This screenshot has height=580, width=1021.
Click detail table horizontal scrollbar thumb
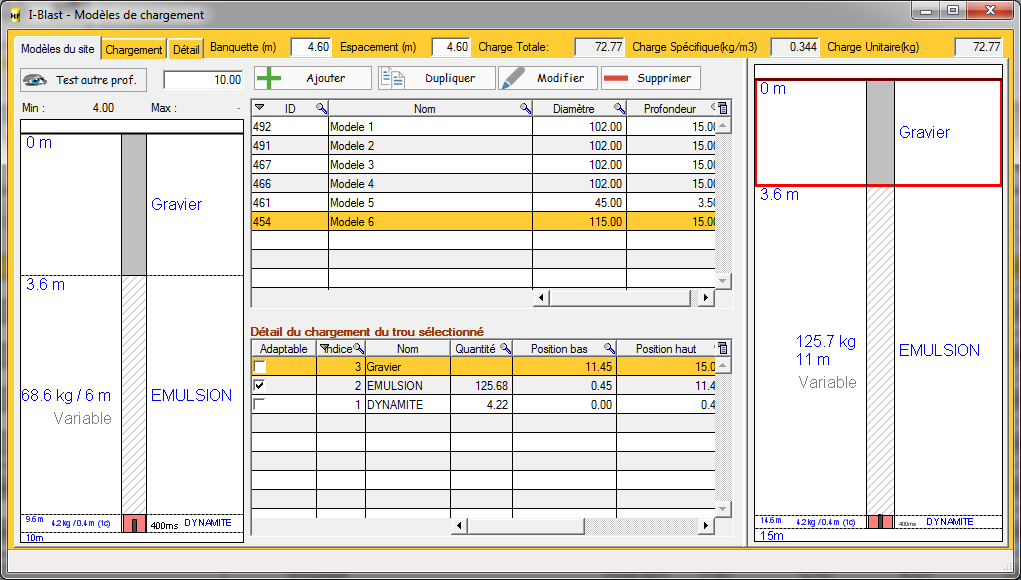pos(525,525)
